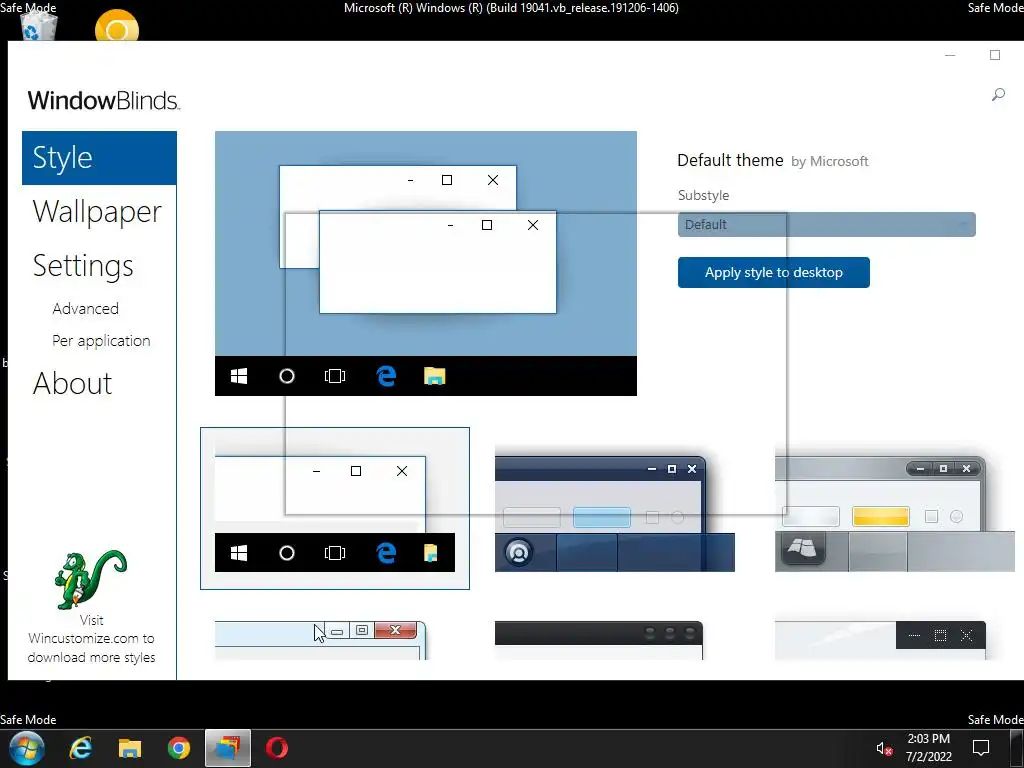Open Advanced settings sub-item
The width and height of the screenshot is (1024, 768).
[86, 308]
